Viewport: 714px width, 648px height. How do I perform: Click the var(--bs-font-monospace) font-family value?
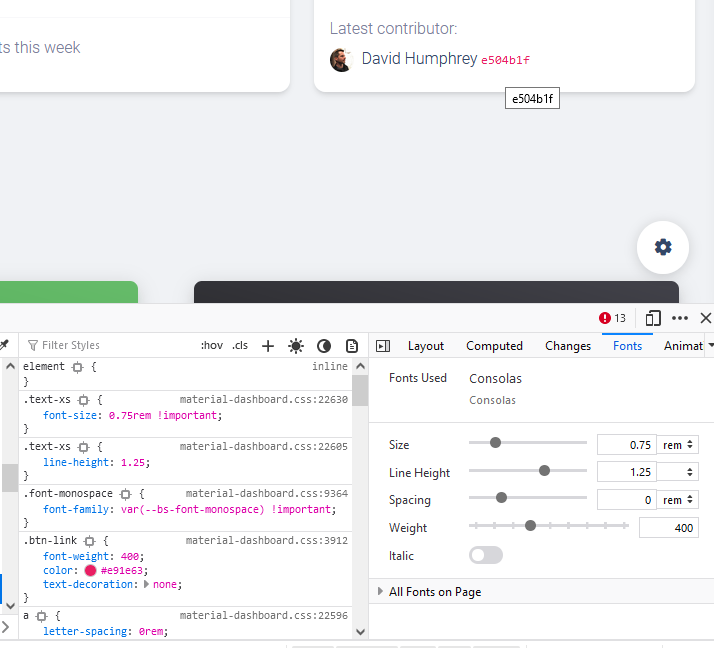click(x=192, y=510)
